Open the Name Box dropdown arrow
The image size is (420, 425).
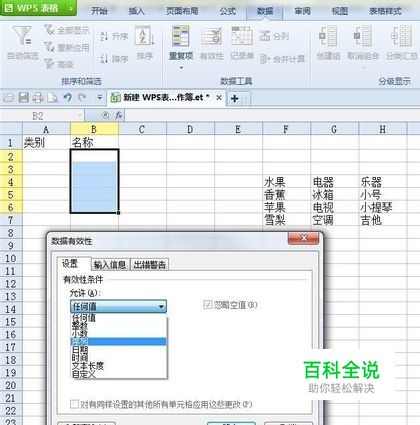tap(80, 115)
